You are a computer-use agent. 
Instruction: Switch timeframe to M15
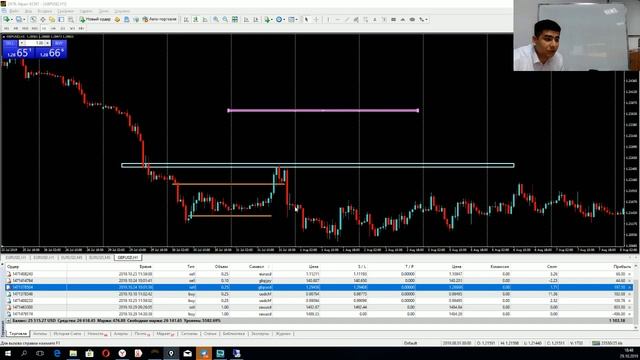pyautogui.click(x=25, y=28)
